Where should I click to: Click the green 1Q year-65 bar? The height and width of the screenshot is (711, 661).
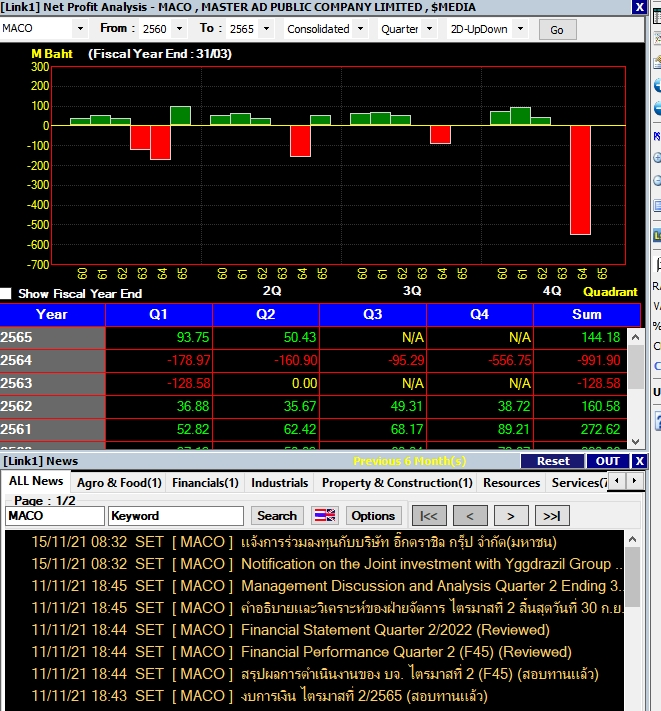(180, 116)
